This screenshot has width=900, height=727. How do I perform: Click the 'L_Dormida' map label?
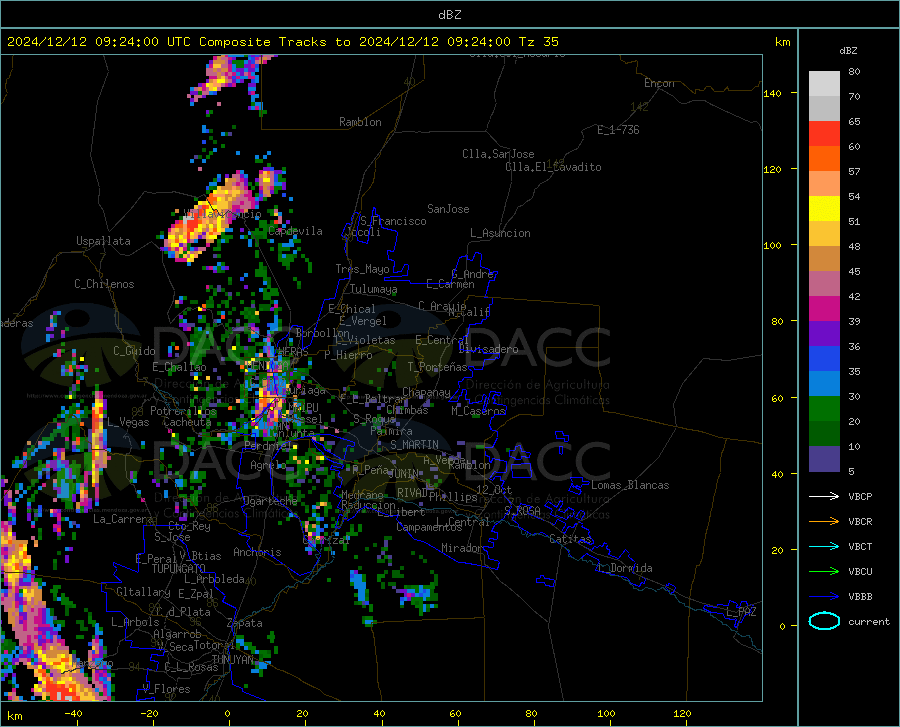(x=625, y=568)
